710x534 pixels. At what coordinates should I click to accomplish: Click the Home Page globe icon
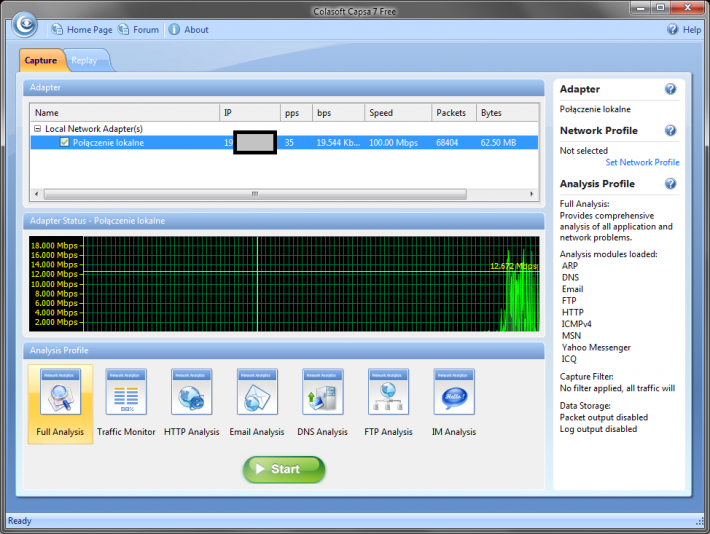pyautogui.click(x=57, y=30)
